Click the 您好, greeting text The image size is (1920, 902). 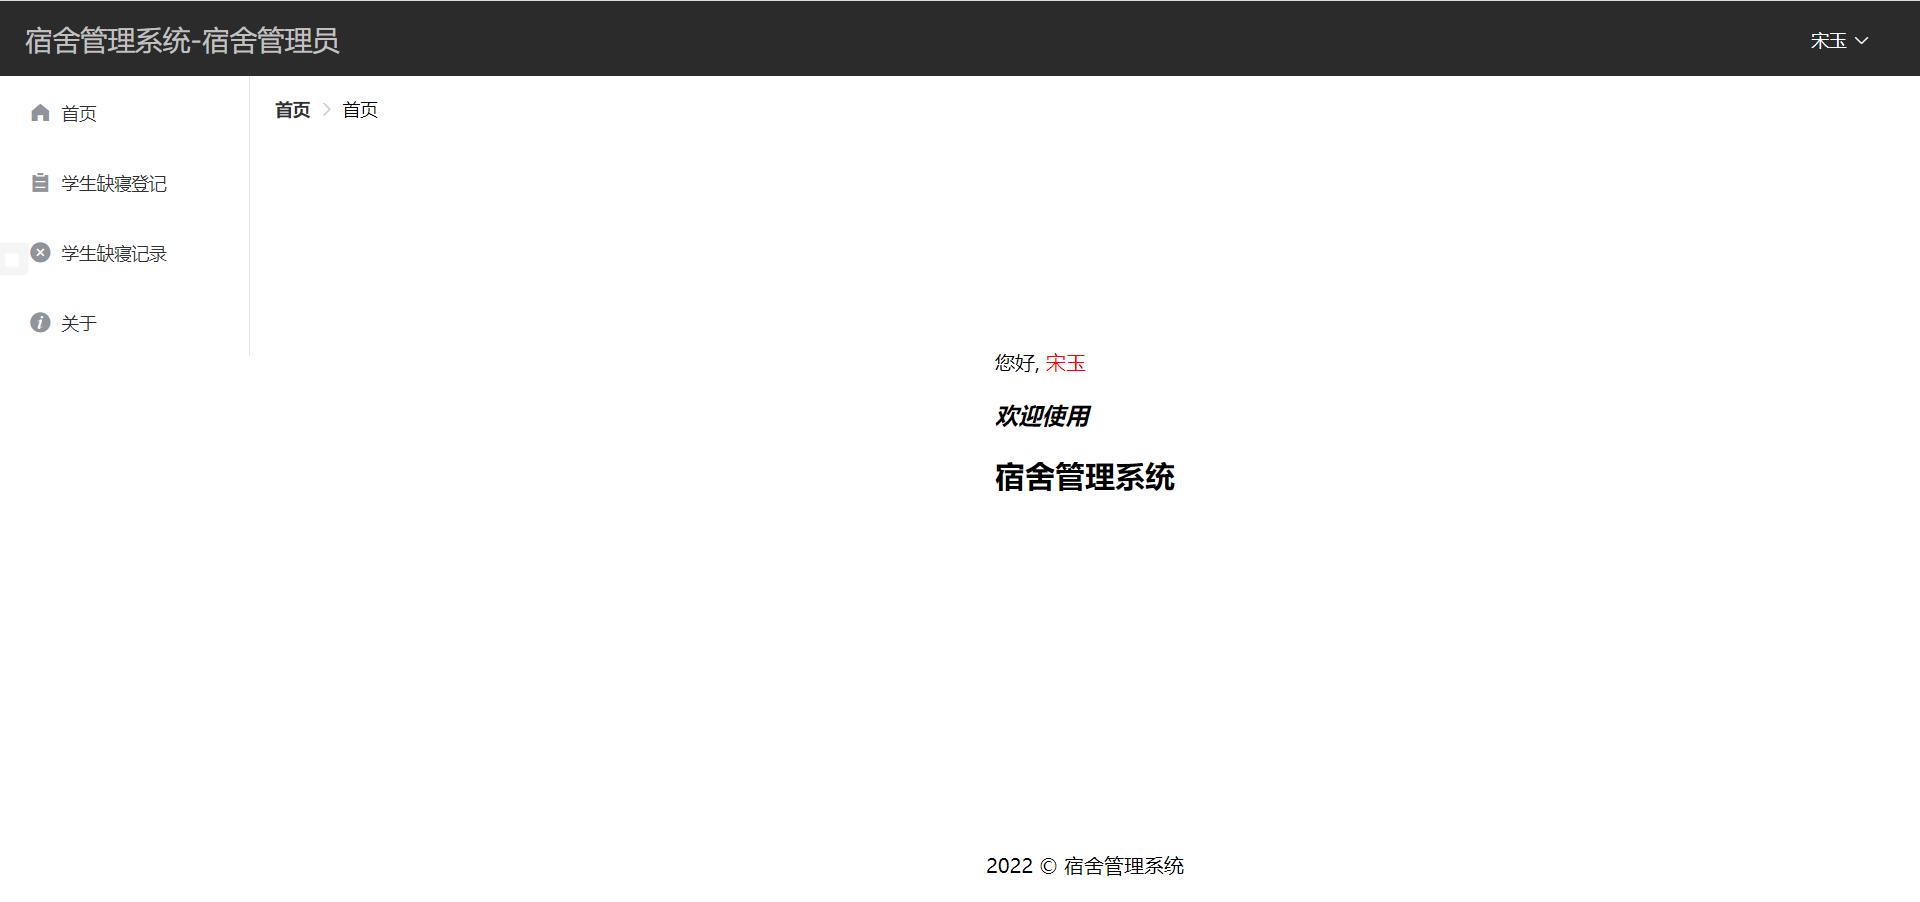(x=1017, y=363)
